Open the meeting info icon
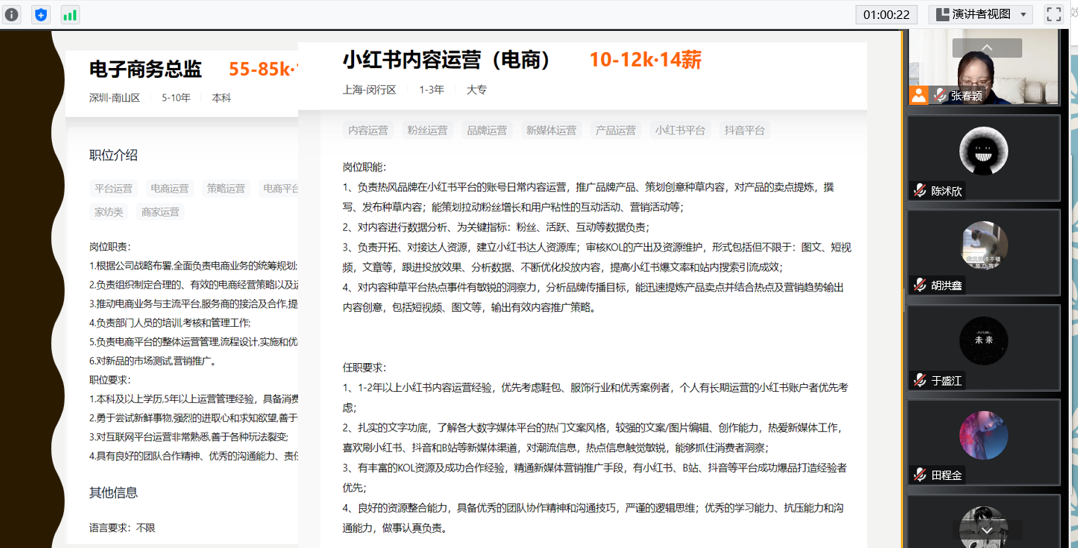1083x548 pixels. tap(12, 14)
